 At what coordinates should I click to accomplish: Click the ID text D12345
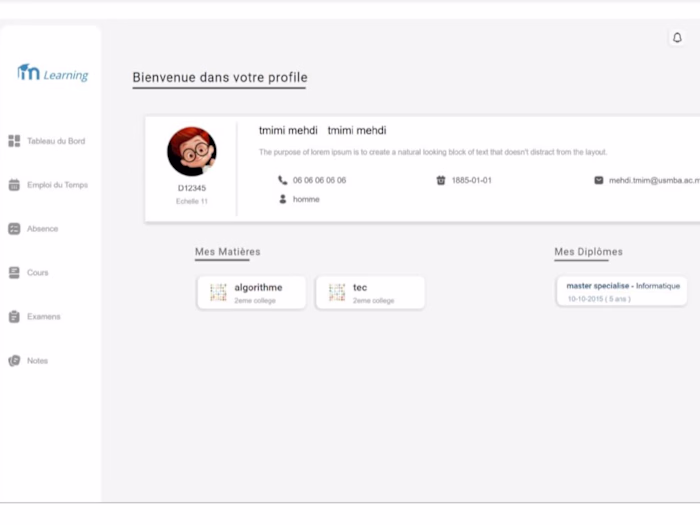point(192,188)
